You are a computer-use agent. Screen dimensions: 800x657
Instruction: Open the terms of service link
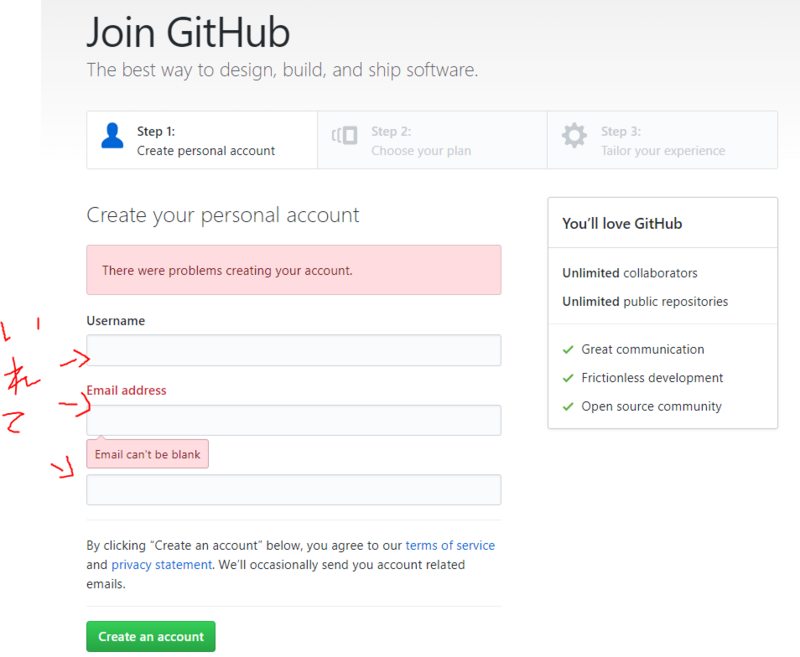pos(450,546)
